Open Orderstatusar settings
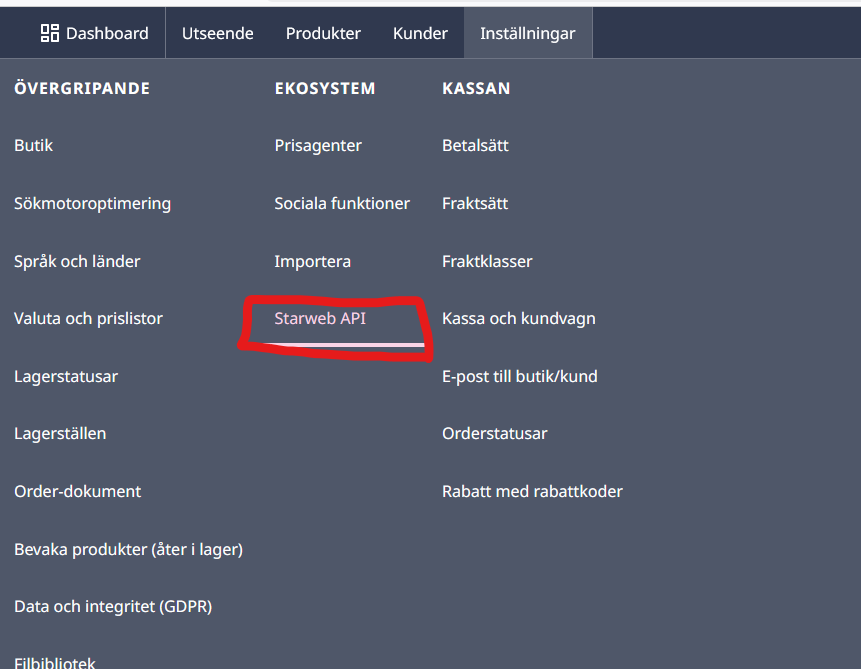Viewport: 861px width, 669px height. point(495,434)
